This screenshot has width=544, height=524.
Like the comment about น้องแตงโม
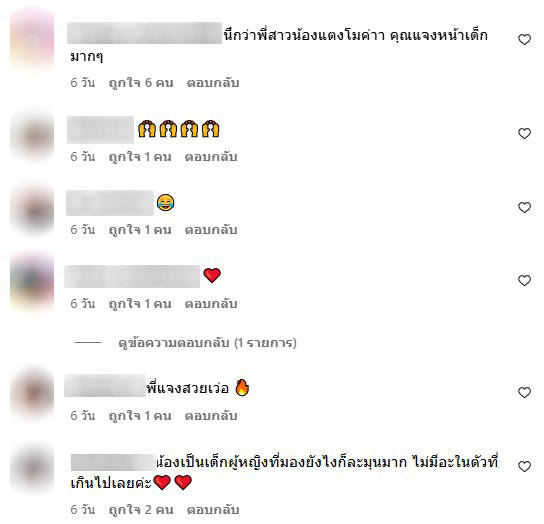(524, 39)
